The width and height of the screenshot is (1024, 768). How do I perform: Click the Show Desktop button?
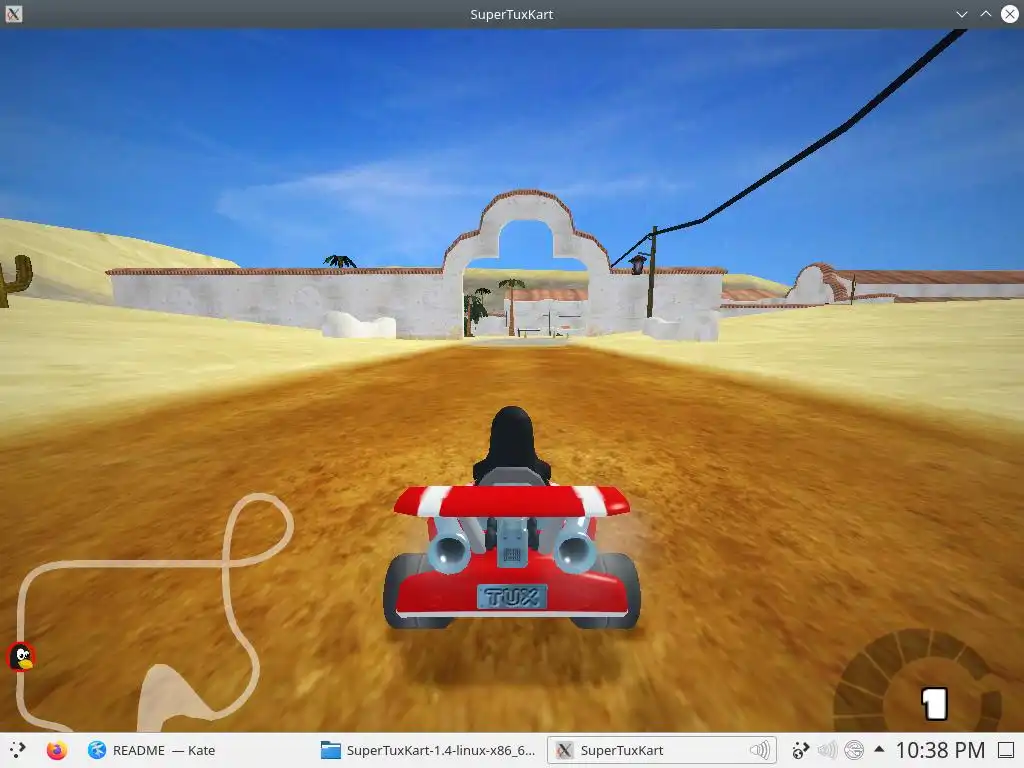[x=1006, y=750]
